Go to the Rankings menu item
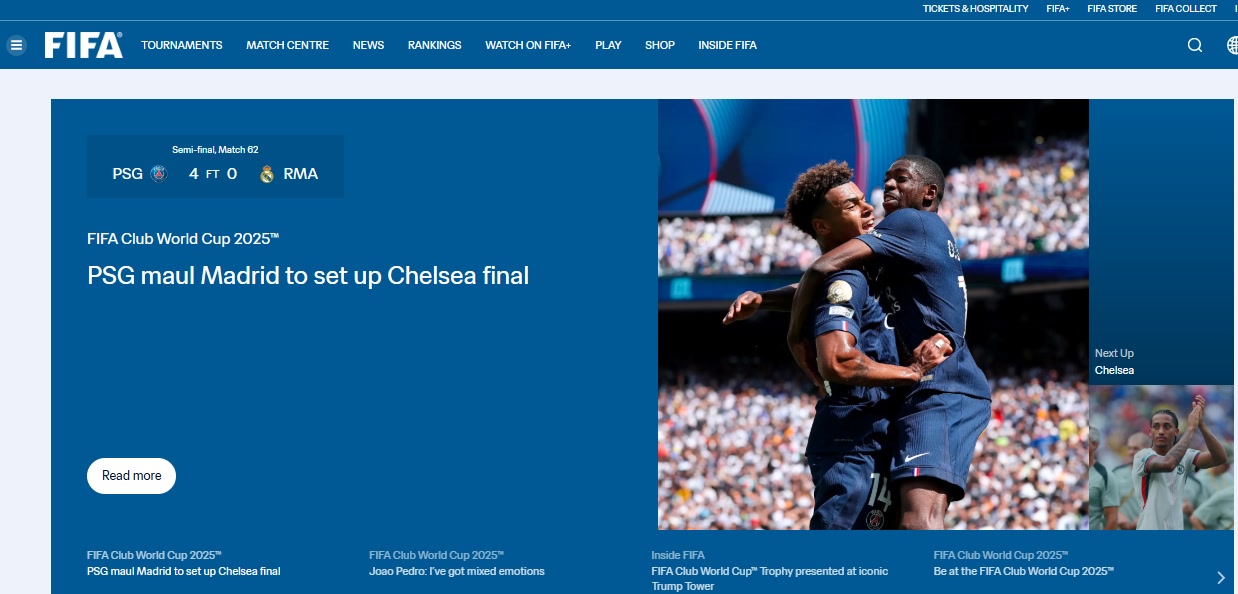 pyautogui.click(x=435, y=45)
